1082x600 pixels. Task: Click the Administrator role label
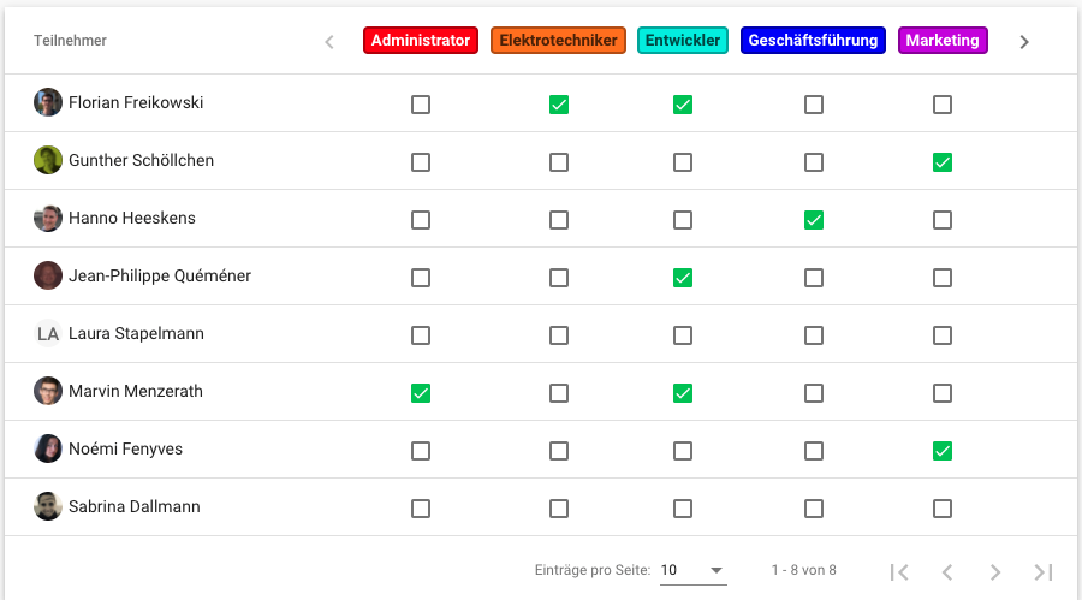click(420, 40)
